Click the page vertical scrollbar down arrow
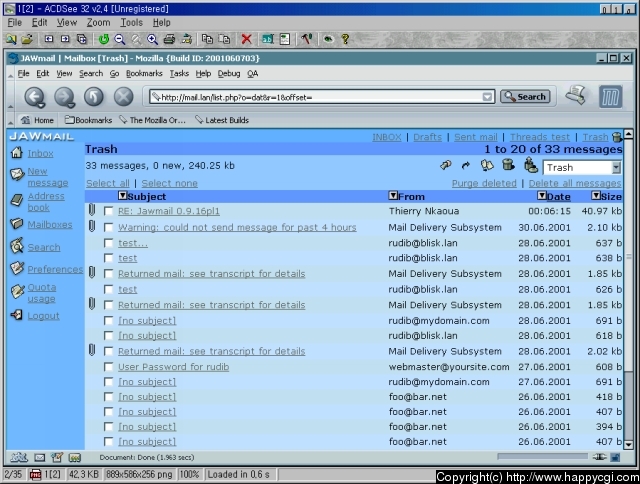 coord(629,444)
